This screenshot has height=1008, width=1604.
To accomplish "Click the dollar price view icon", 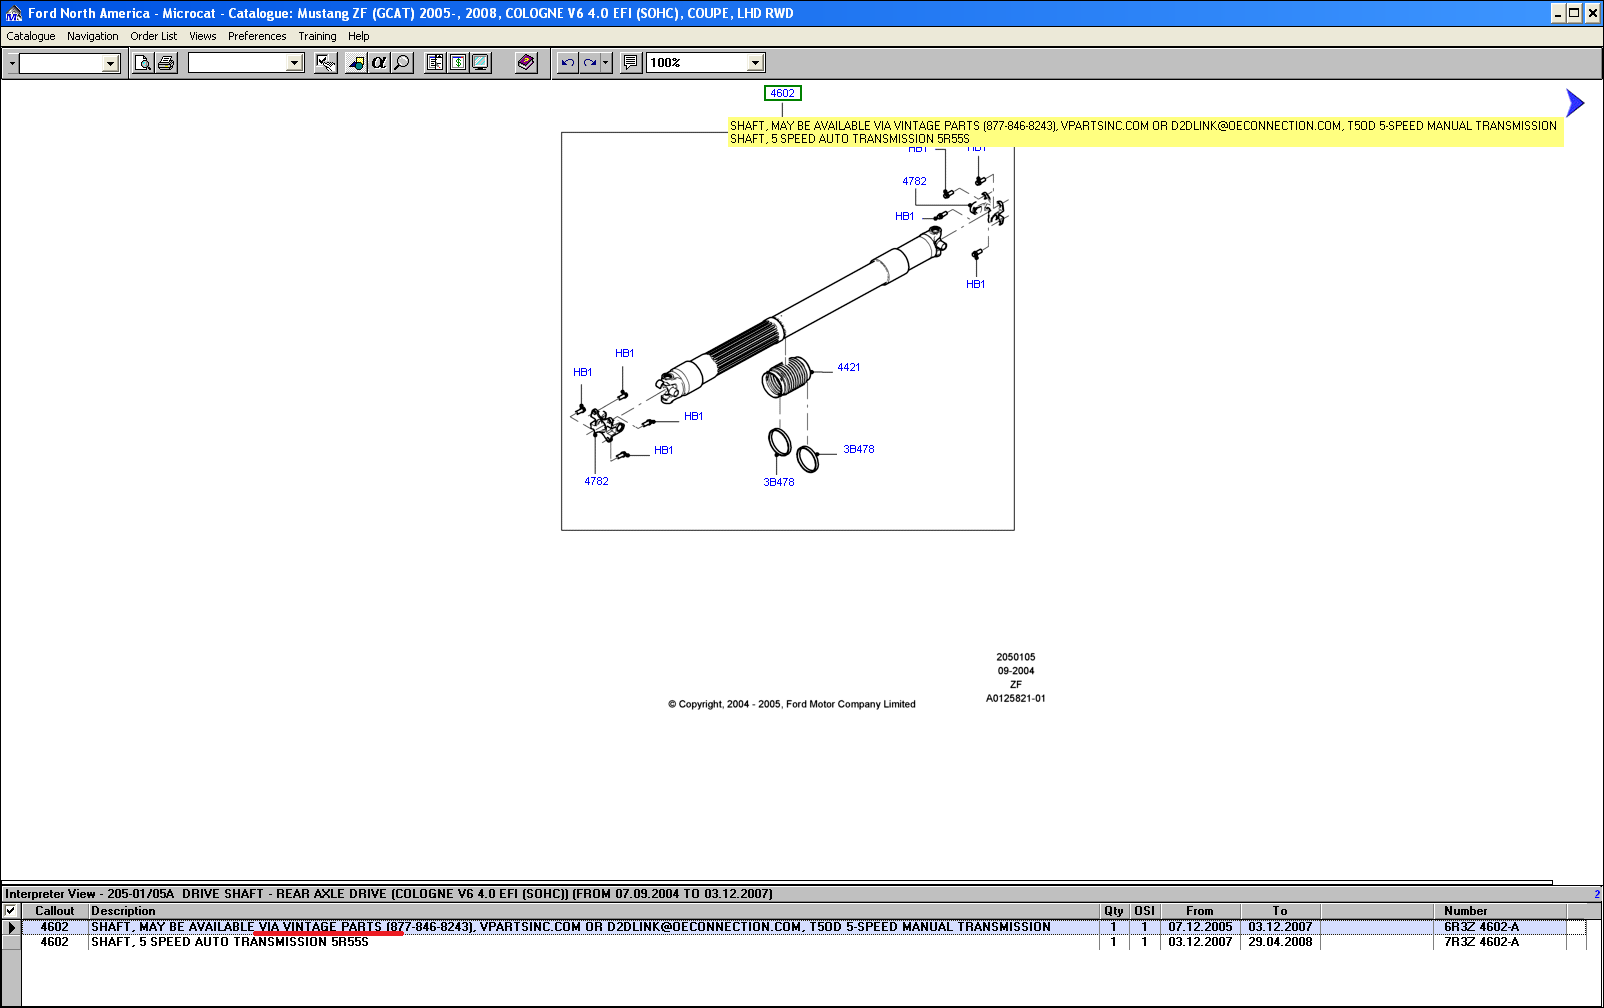I will click(458, 63).
